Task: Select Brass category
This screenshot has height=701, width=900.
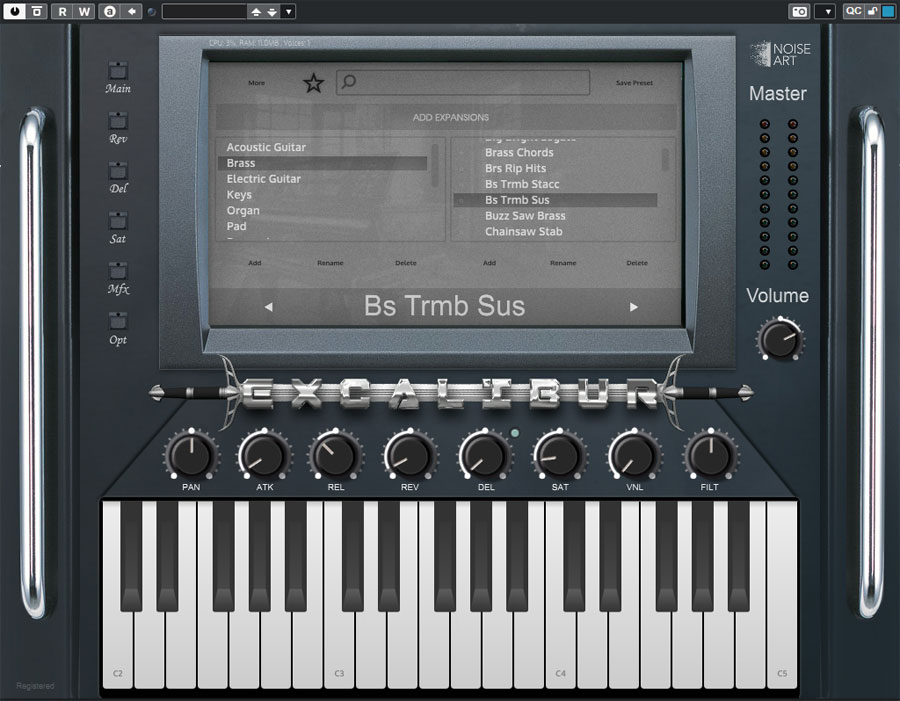Action: 322,163
